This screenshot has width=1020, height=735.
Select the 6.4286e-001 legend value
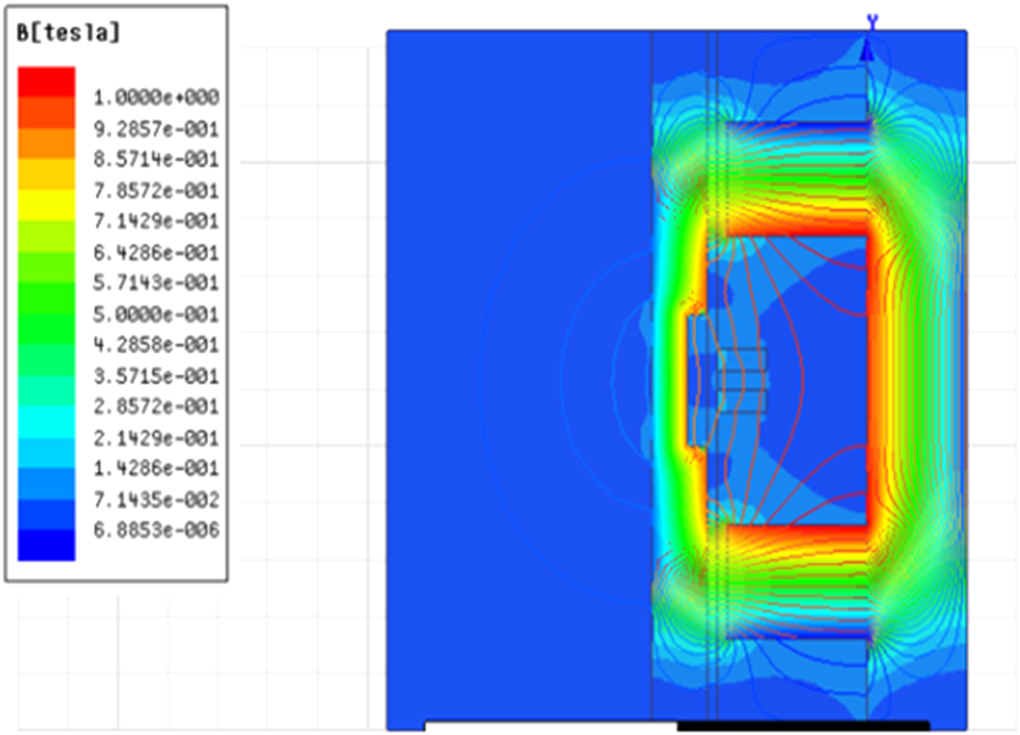[x=156, y=252]
